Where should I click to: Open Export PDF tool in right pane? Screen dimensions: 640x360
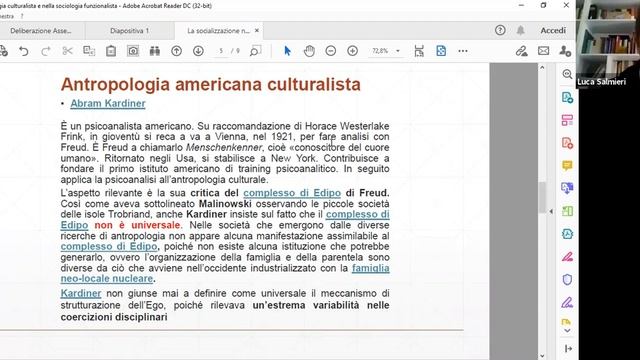tap(567, 97)
